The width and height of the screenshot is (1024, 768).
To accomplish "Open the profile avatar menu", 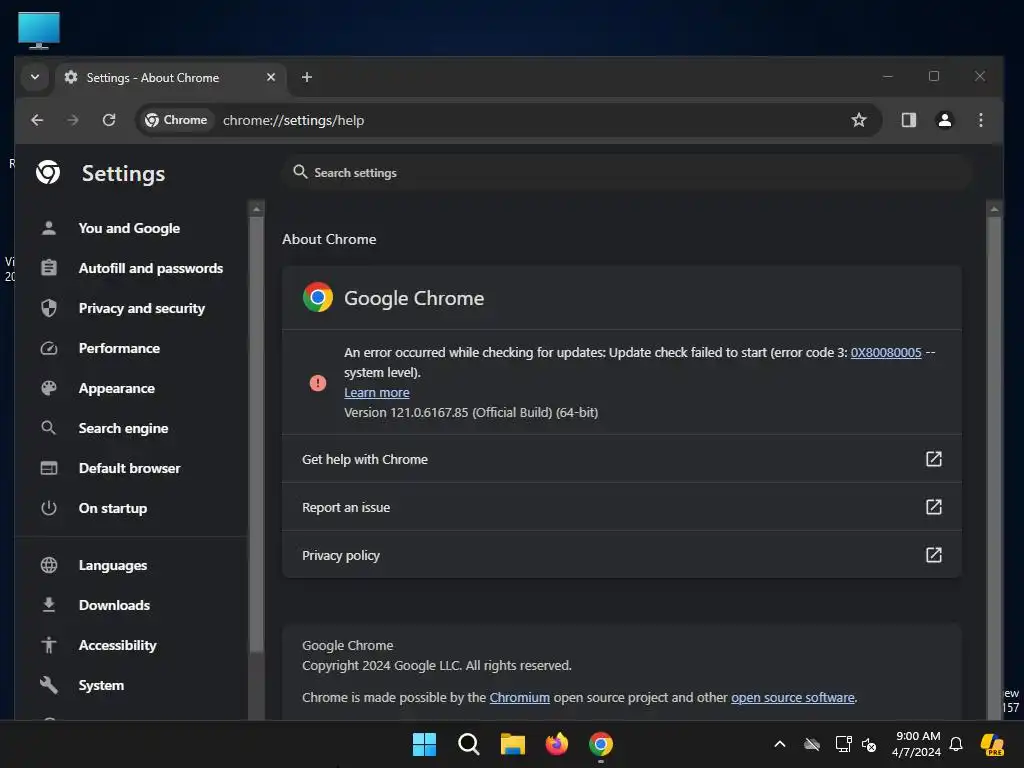I will click(x=944, y=120).
